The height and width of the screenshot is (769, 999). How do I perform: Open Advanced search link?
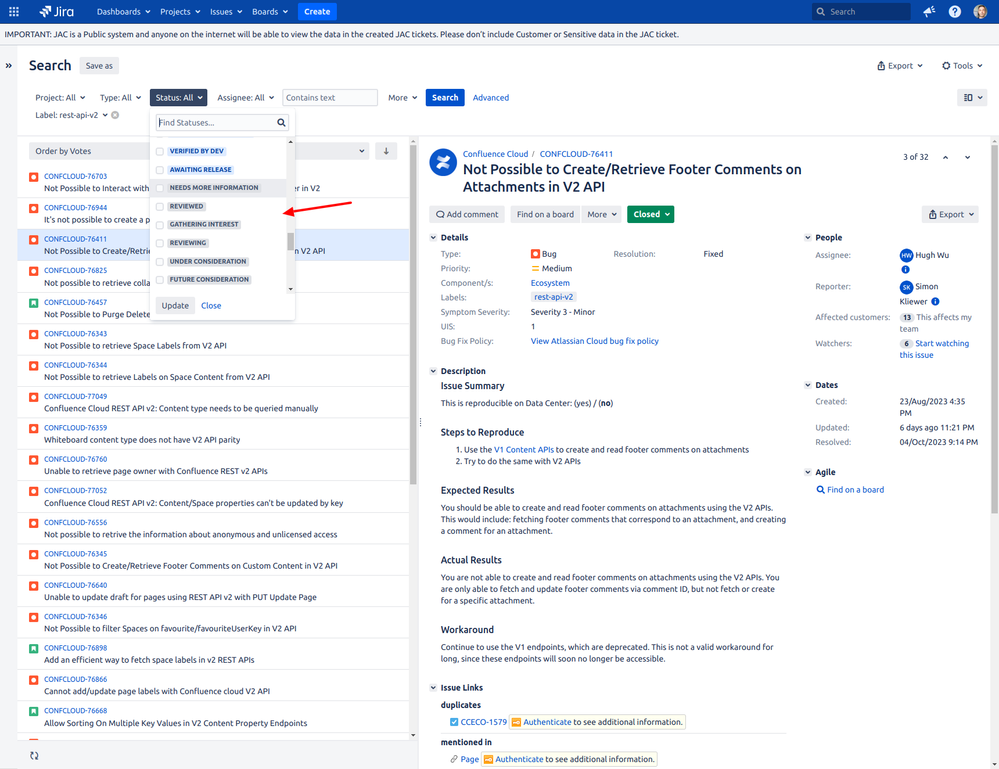491,97
